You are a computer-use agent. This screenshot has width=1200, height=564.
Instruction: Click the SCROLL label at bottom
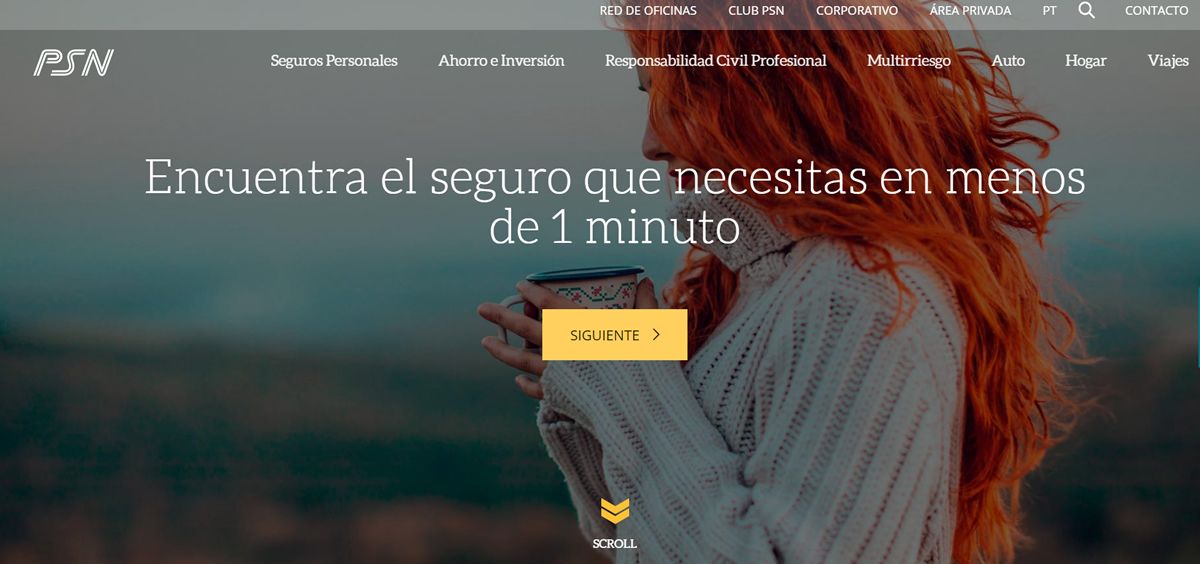tap(615, 544)
